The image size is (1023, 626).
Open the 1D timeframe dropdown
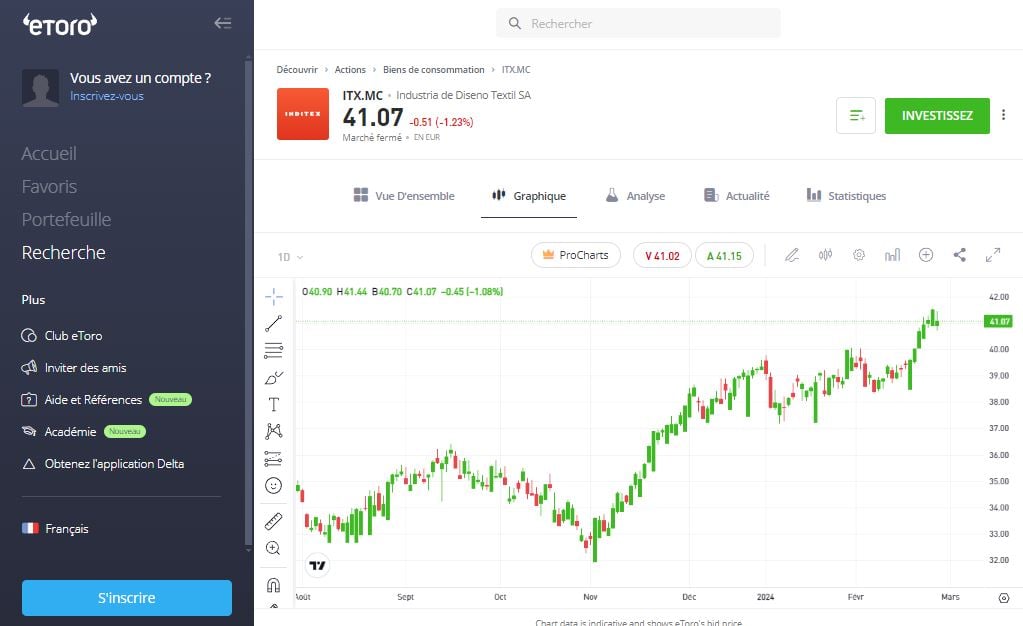(x=287, y=256)
